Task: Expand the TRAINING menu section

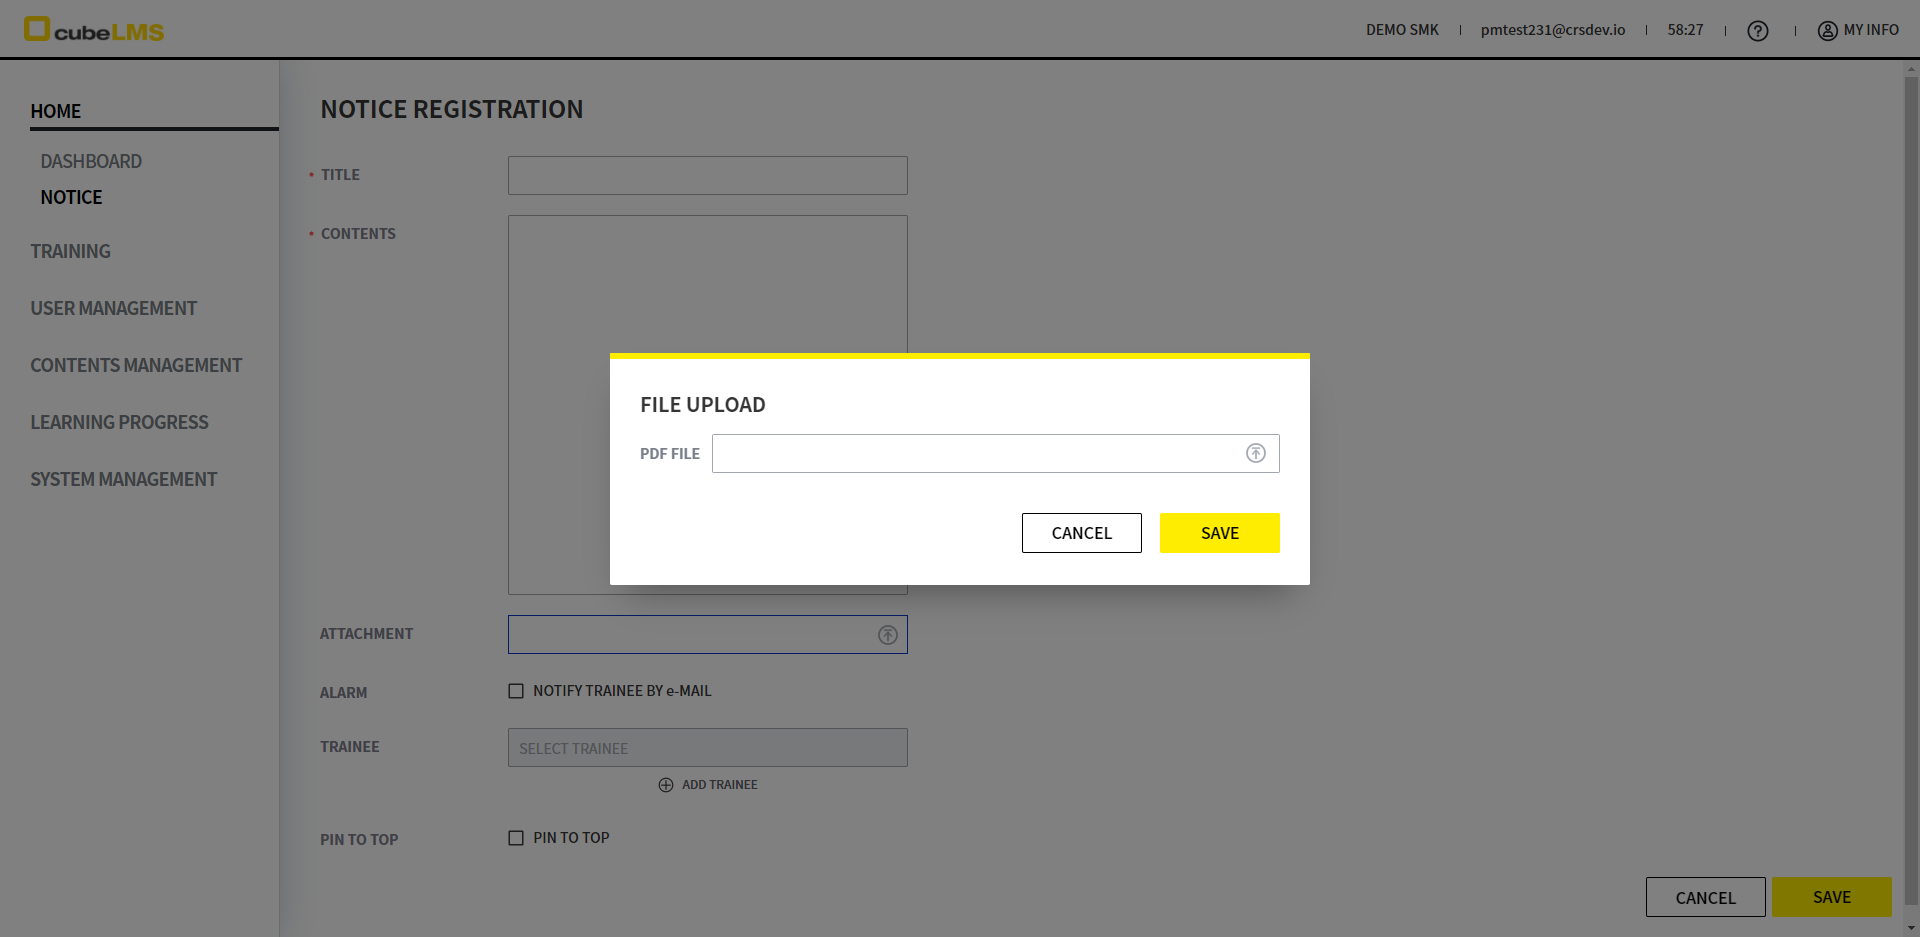Action: pos(70,251)
